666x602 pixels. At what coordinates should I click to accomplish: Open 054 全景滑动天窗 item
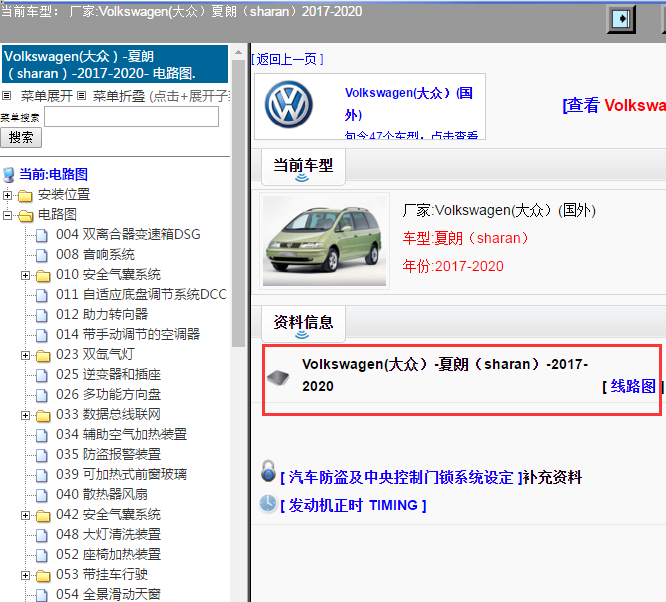tap(108, 594)
